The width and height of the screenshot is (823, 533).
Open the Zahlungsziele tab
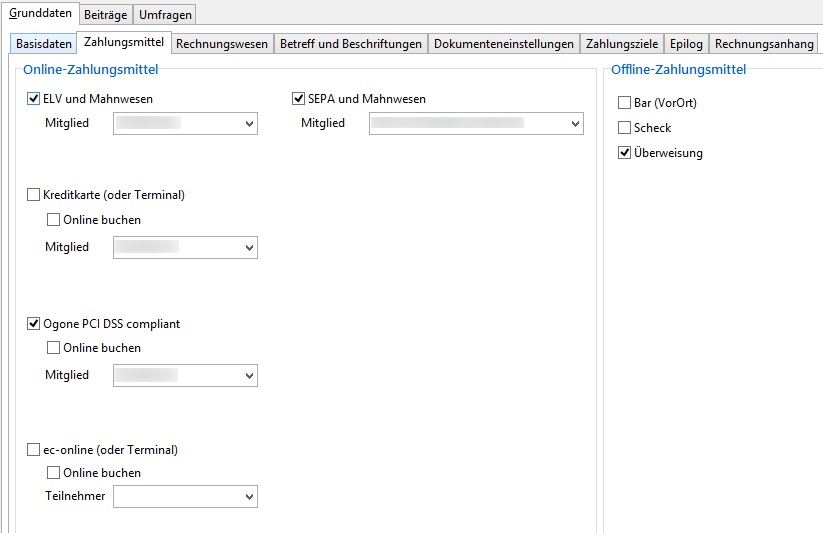[x=622, y=44]
